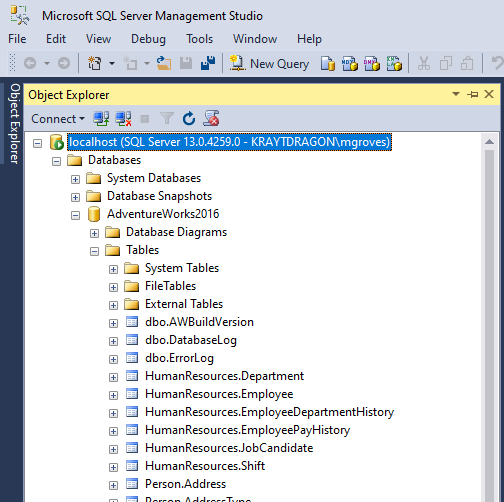Expand the External Tables folder
This screenshot has width=504, height=502.
click(113, 306)
